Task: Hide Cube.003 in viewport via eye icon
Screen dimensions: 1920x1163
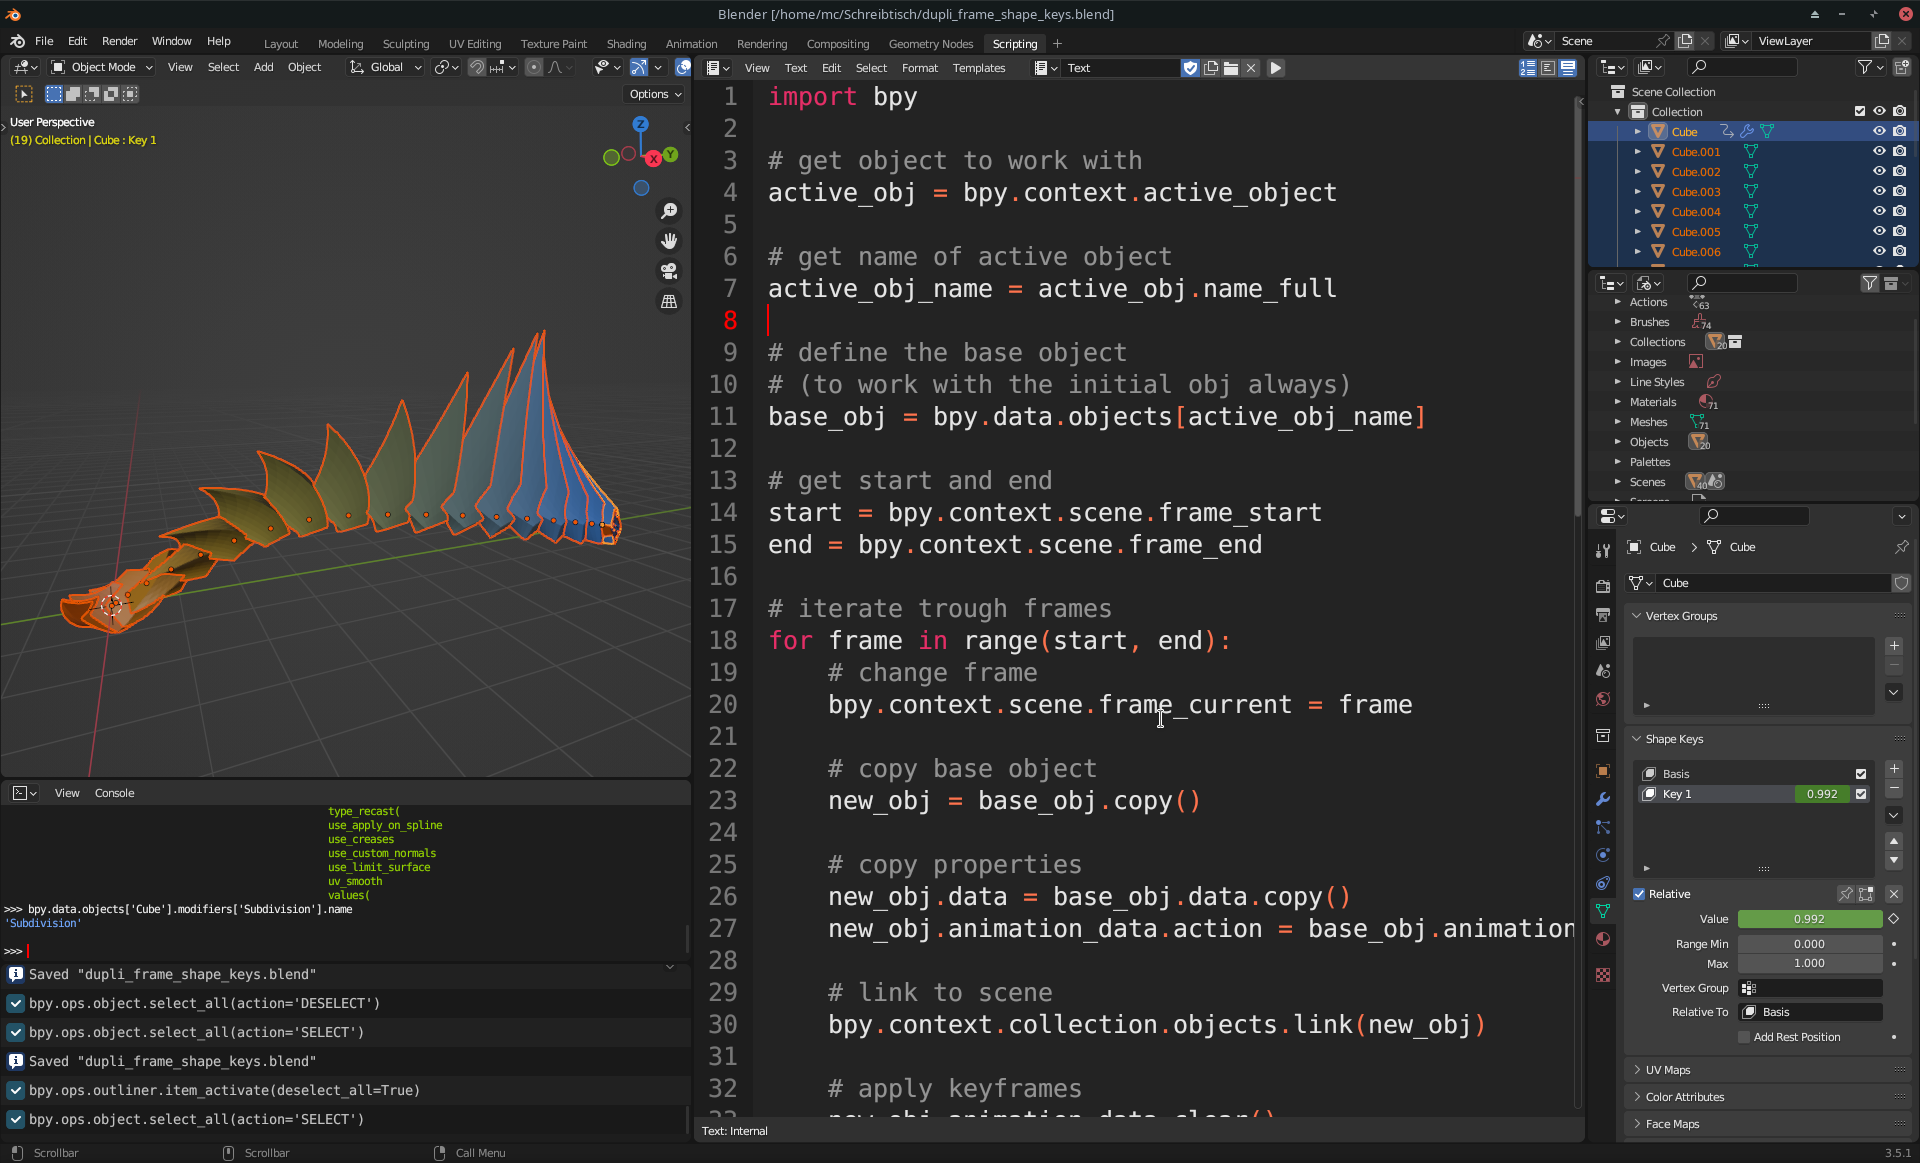Action: tap(1879, 192)
